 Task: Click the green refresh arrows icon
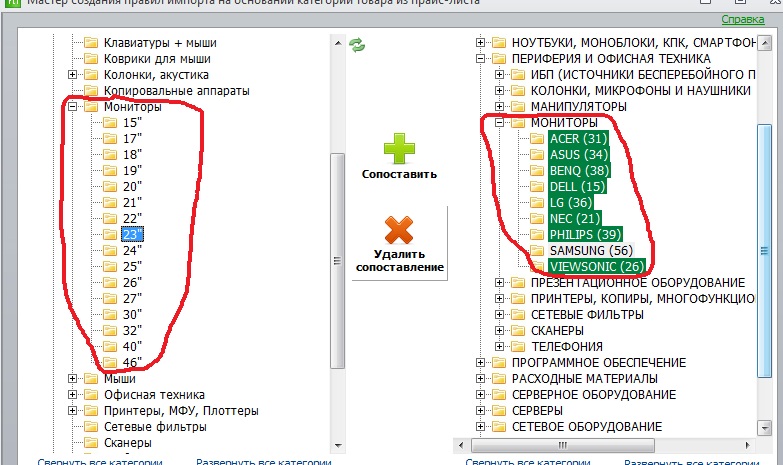pos(357,45)
